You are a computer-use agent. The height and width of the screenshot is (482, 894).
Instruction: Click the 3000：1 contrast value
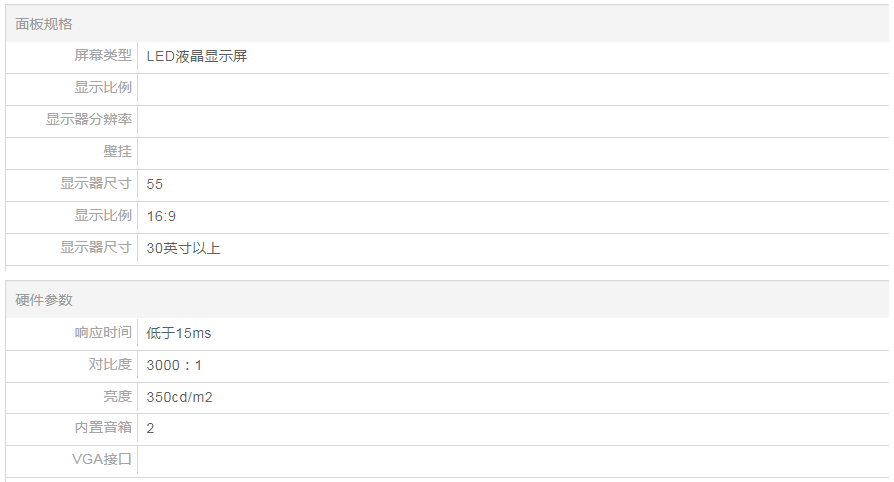(x=174, y=366)
